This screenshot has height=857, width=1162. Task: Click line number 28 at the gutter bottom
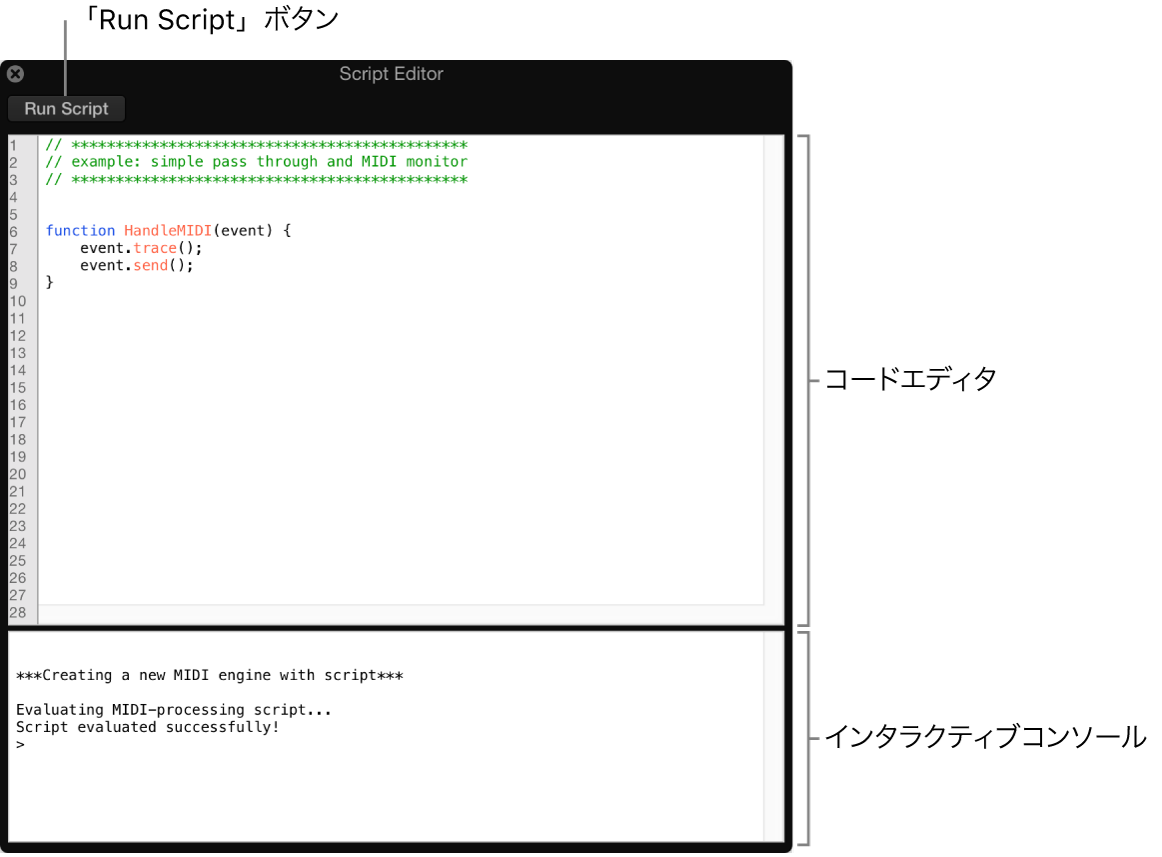(x=18, y=612)
